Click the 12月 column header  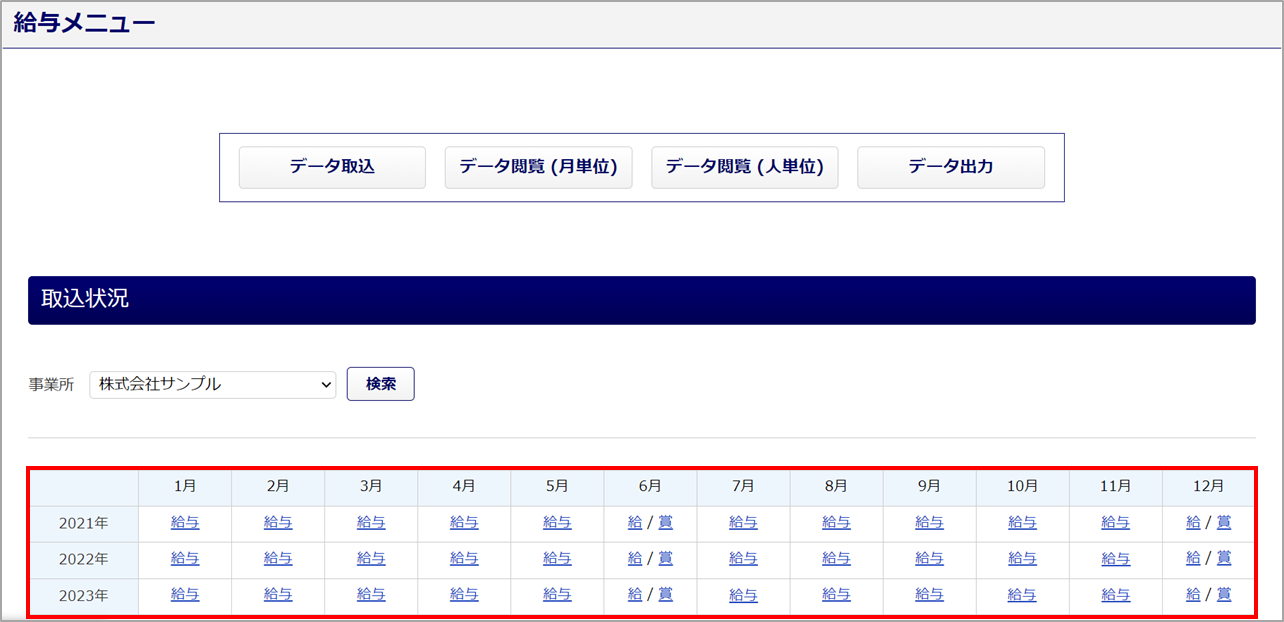1209,487
